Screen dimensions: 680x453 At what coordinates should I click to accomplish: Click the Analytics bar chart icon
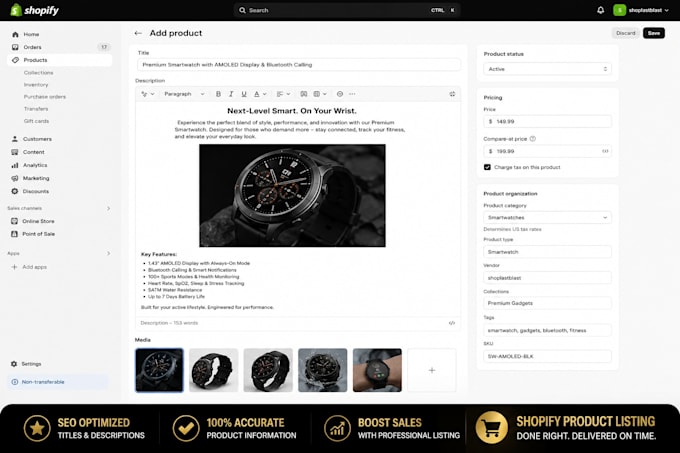point(15,165)
